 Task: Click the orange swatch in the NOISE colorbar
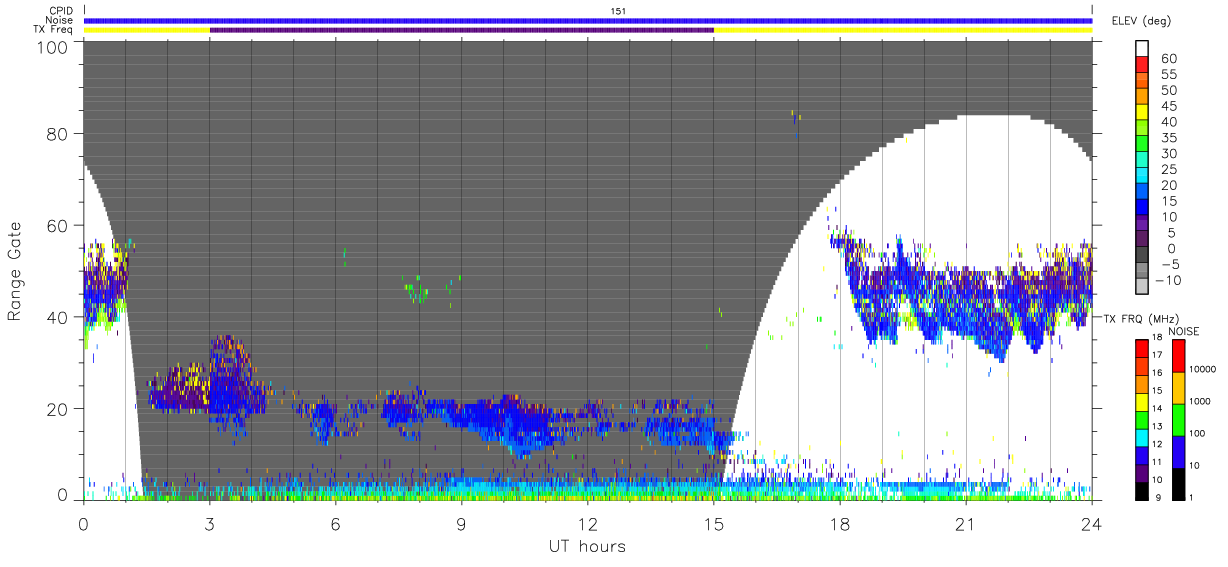coord(1178,388)
